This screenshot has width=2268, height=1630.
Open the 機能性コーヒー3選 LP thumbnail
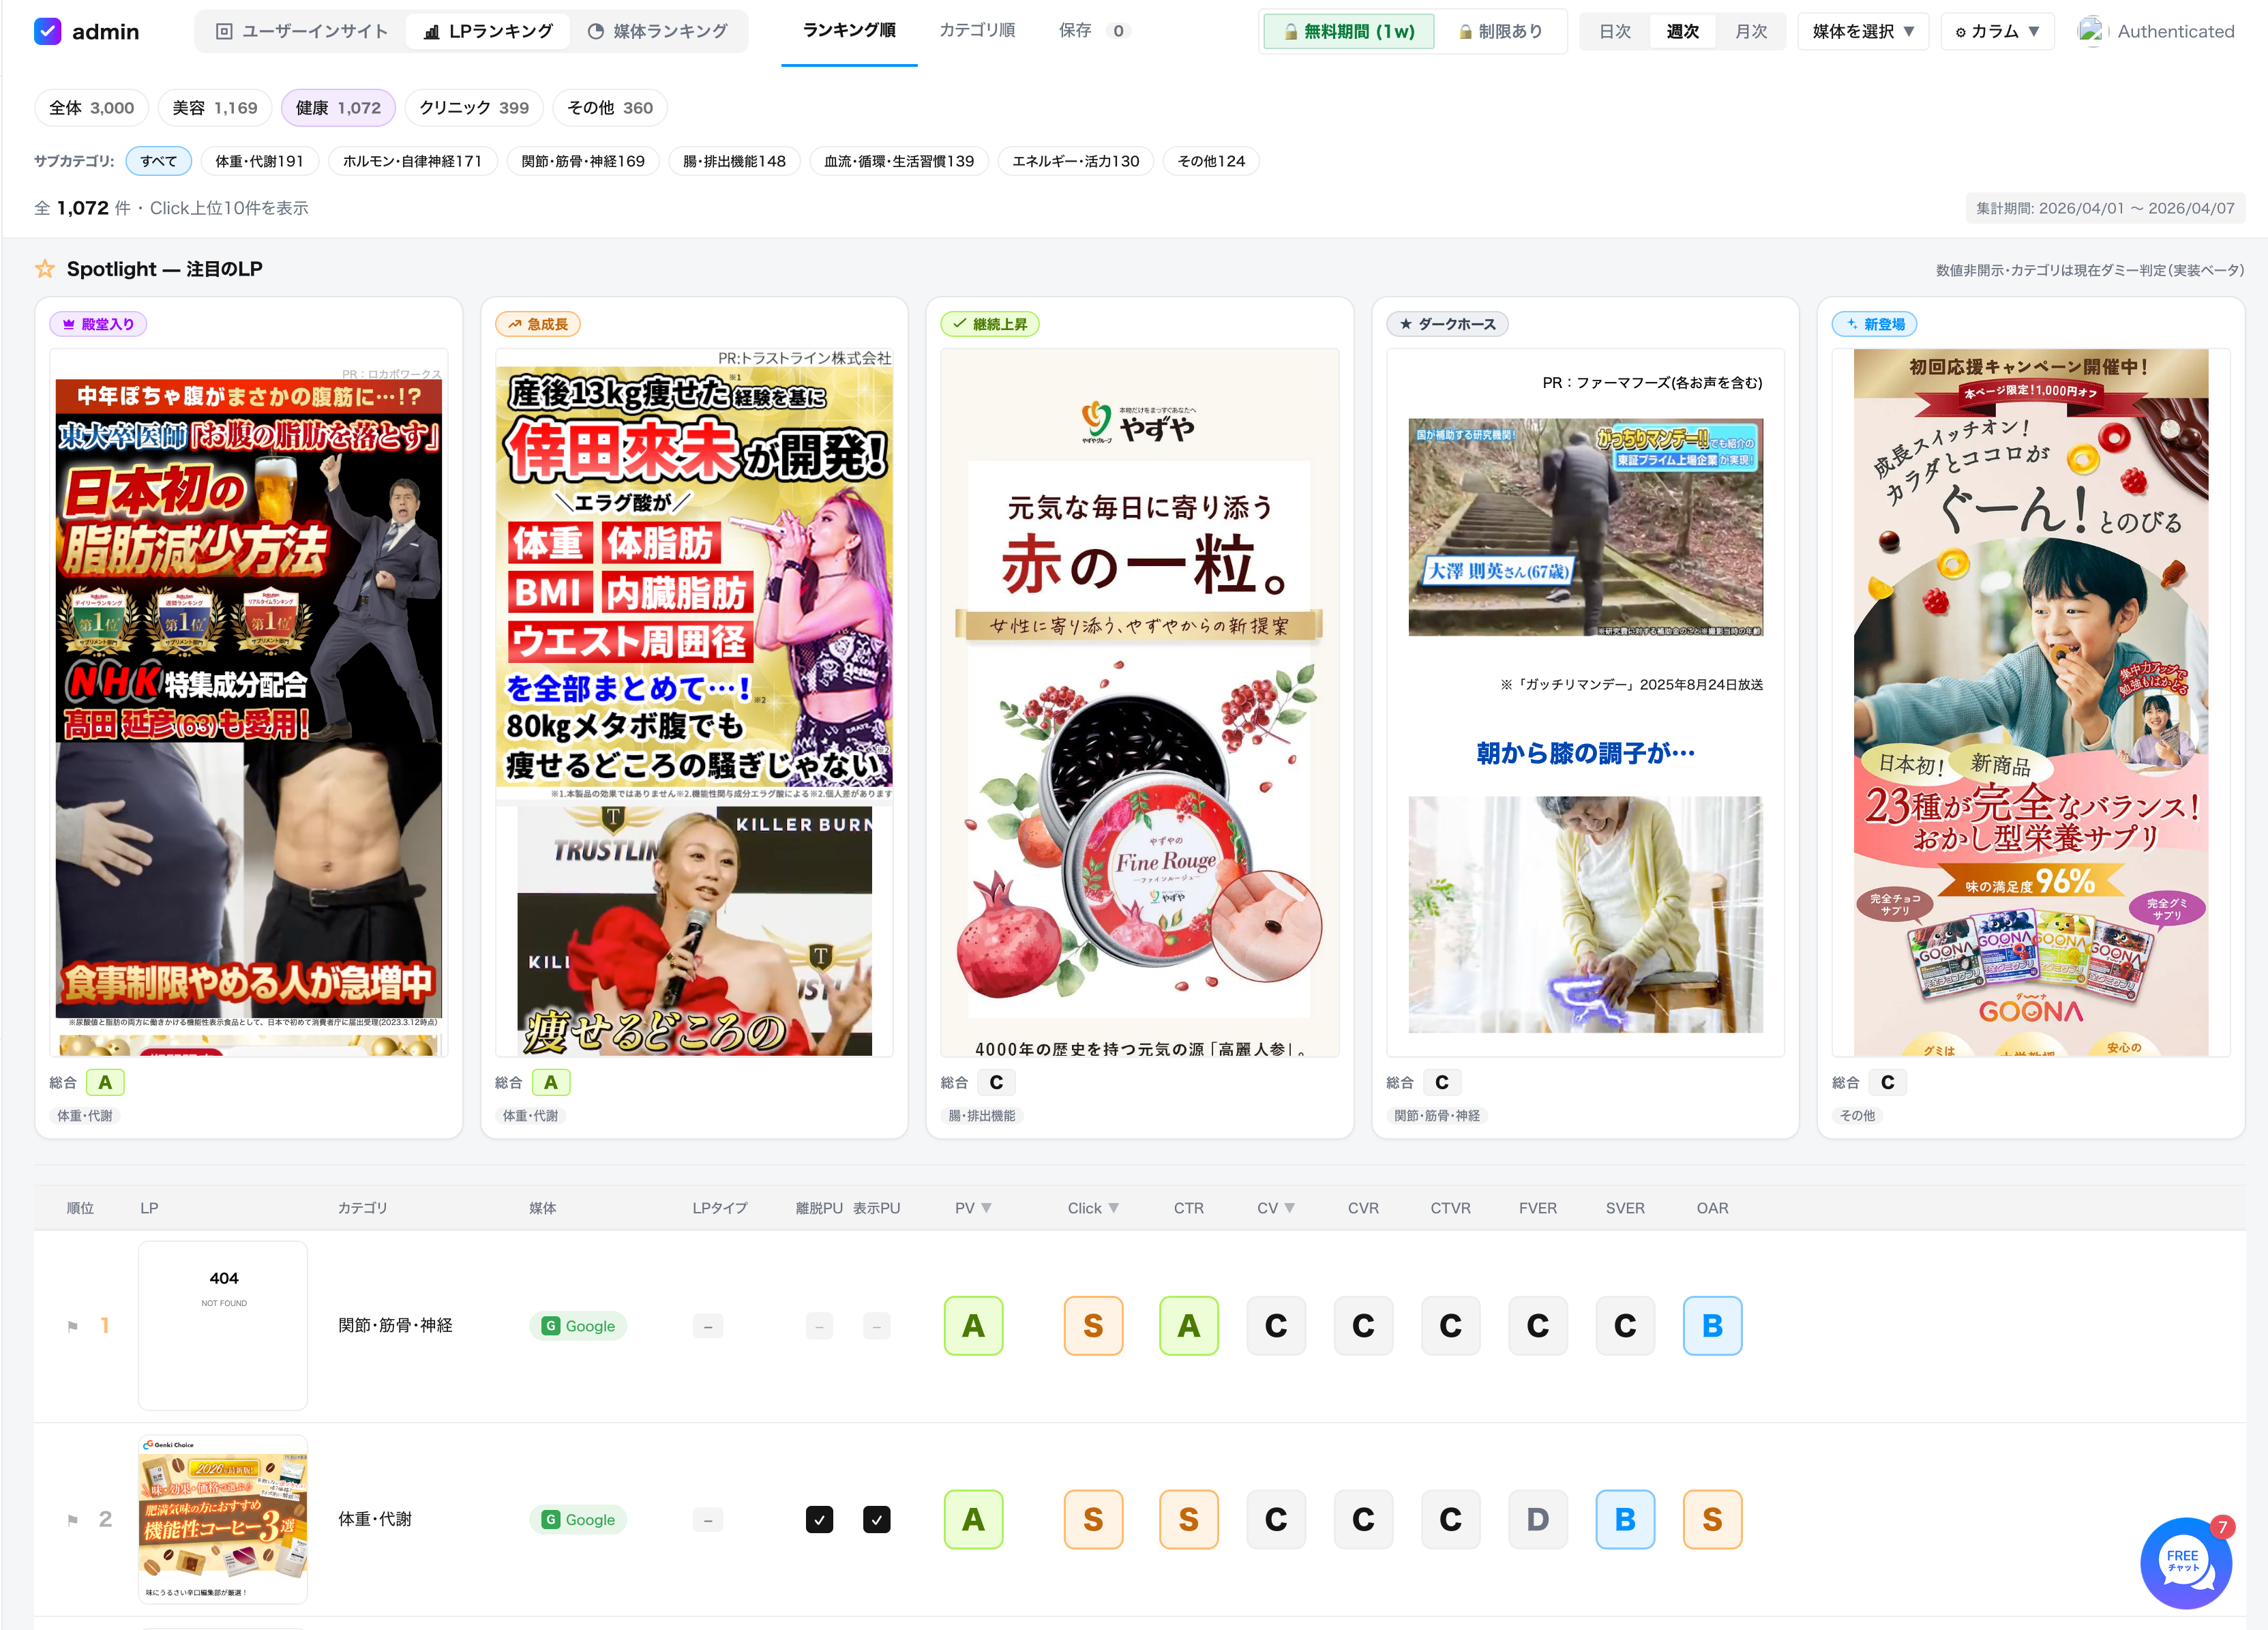pyautogui.click(x=223, y=1519)
